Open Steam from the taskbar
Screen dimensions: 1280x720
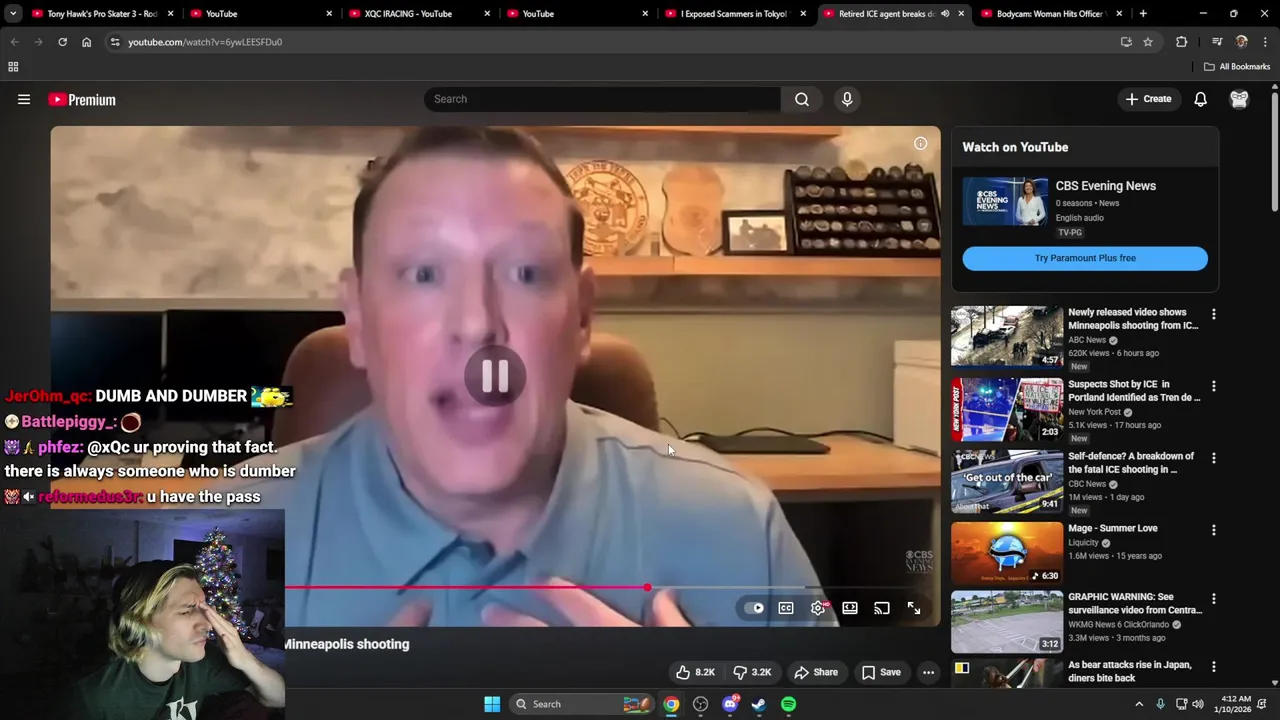pyautogui.click(x=759, y=704)
